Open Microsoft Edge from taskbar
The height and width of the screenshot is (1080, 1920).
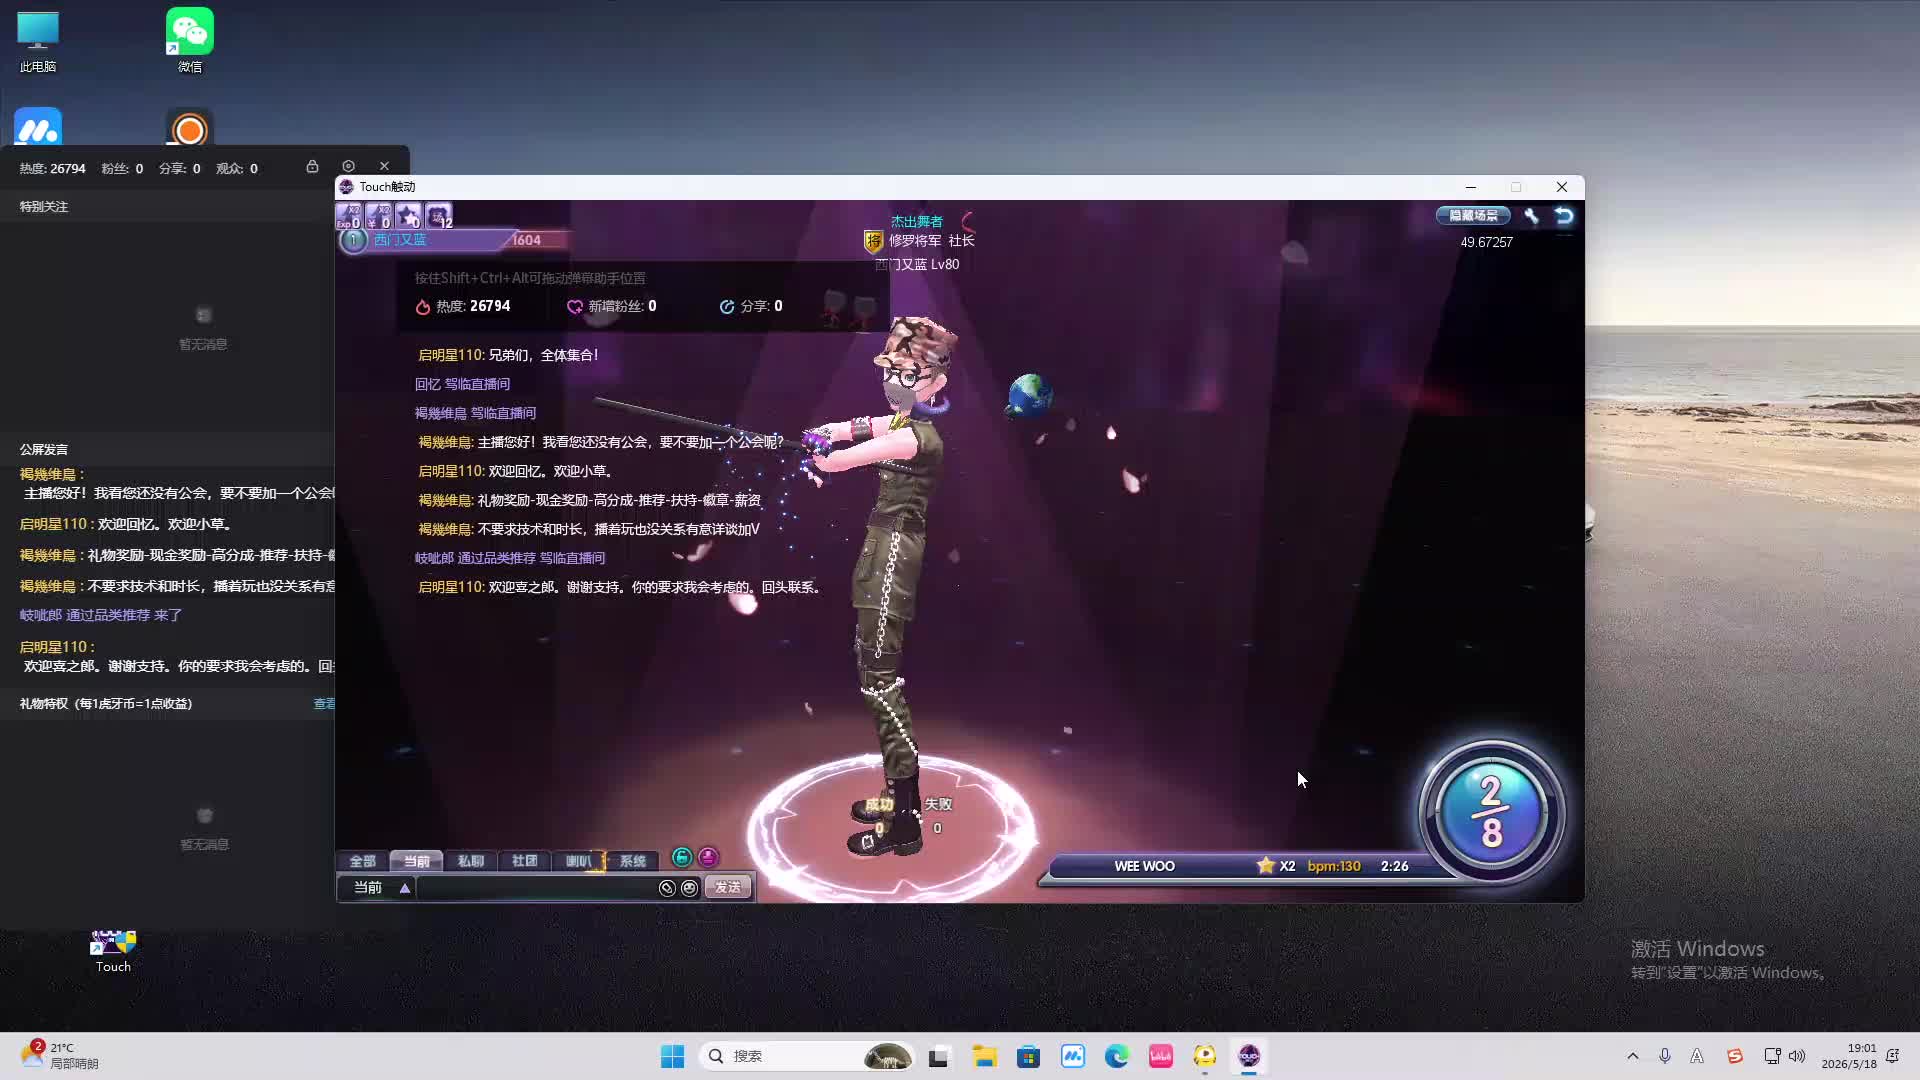pyautogui.click(x=1116, y=1056)
